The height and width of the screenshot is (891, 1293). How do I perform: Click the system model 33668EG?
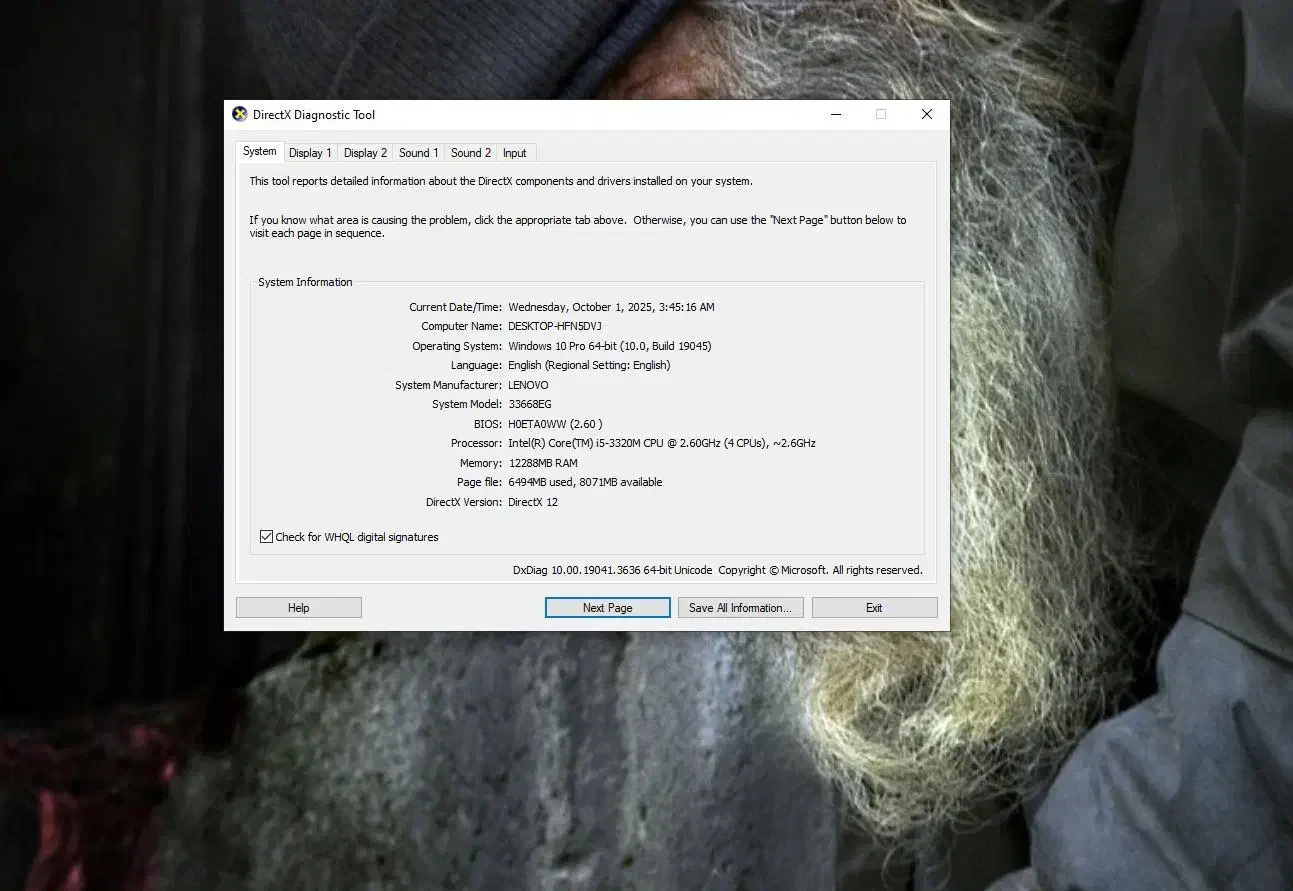point(530,404)
